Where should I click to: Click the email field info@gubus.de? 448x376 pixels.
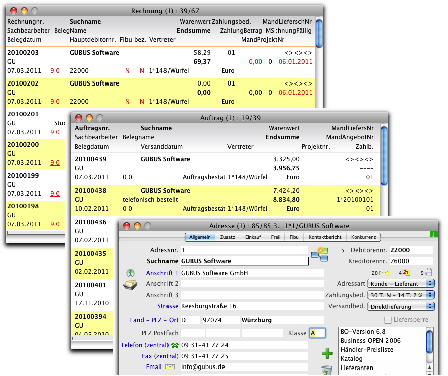244,367
